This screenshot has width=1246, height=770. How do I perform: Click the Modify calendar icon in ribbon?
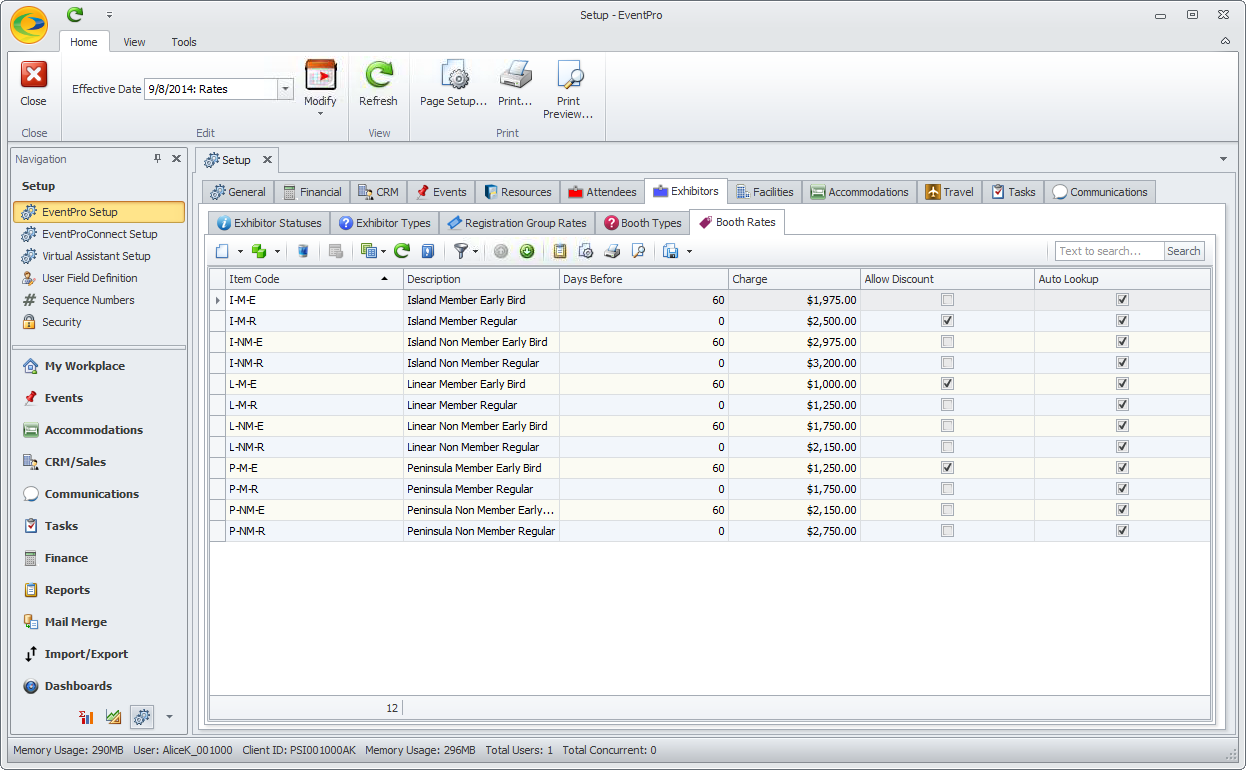320,75
